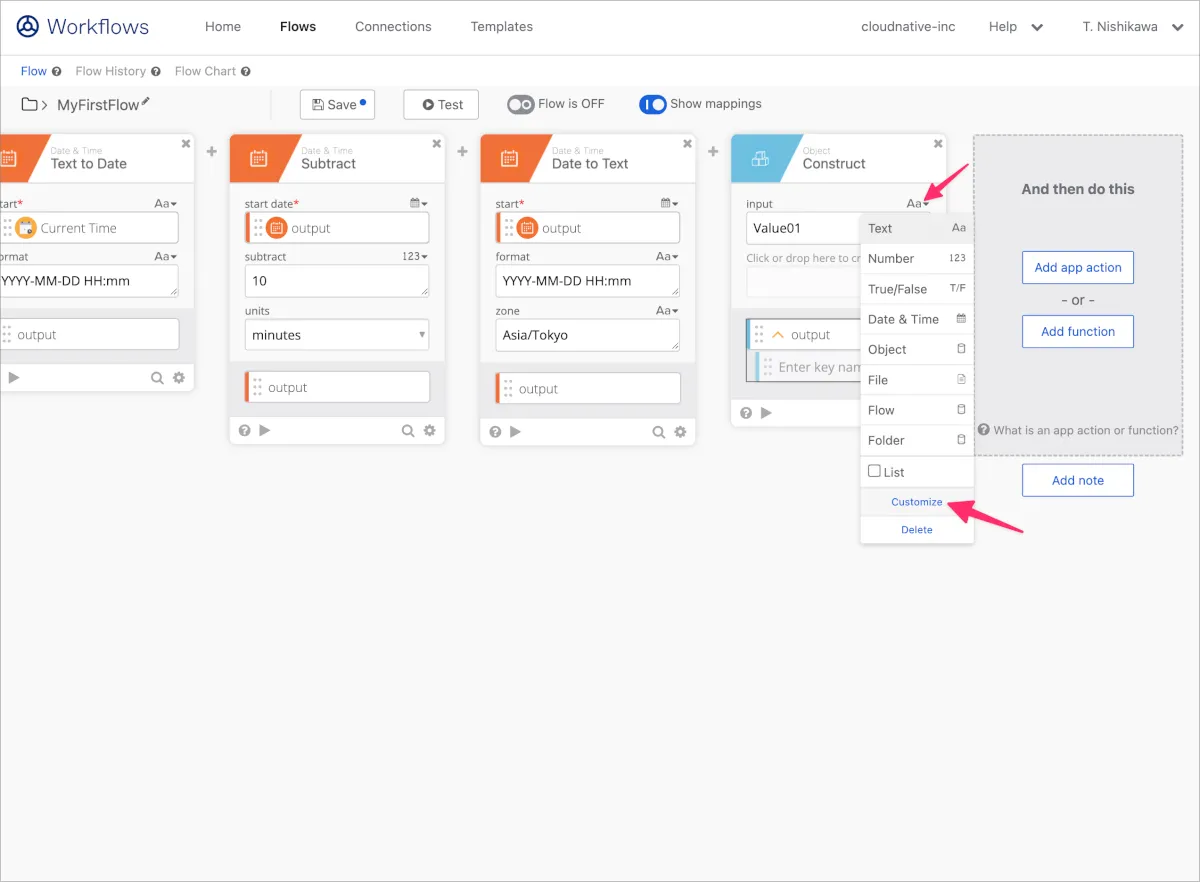Image resolution: width=1200 pixels, height=882 pixels.
Task: Click the plus icon between Subtract and Date to Text
Action: (462, 152)
